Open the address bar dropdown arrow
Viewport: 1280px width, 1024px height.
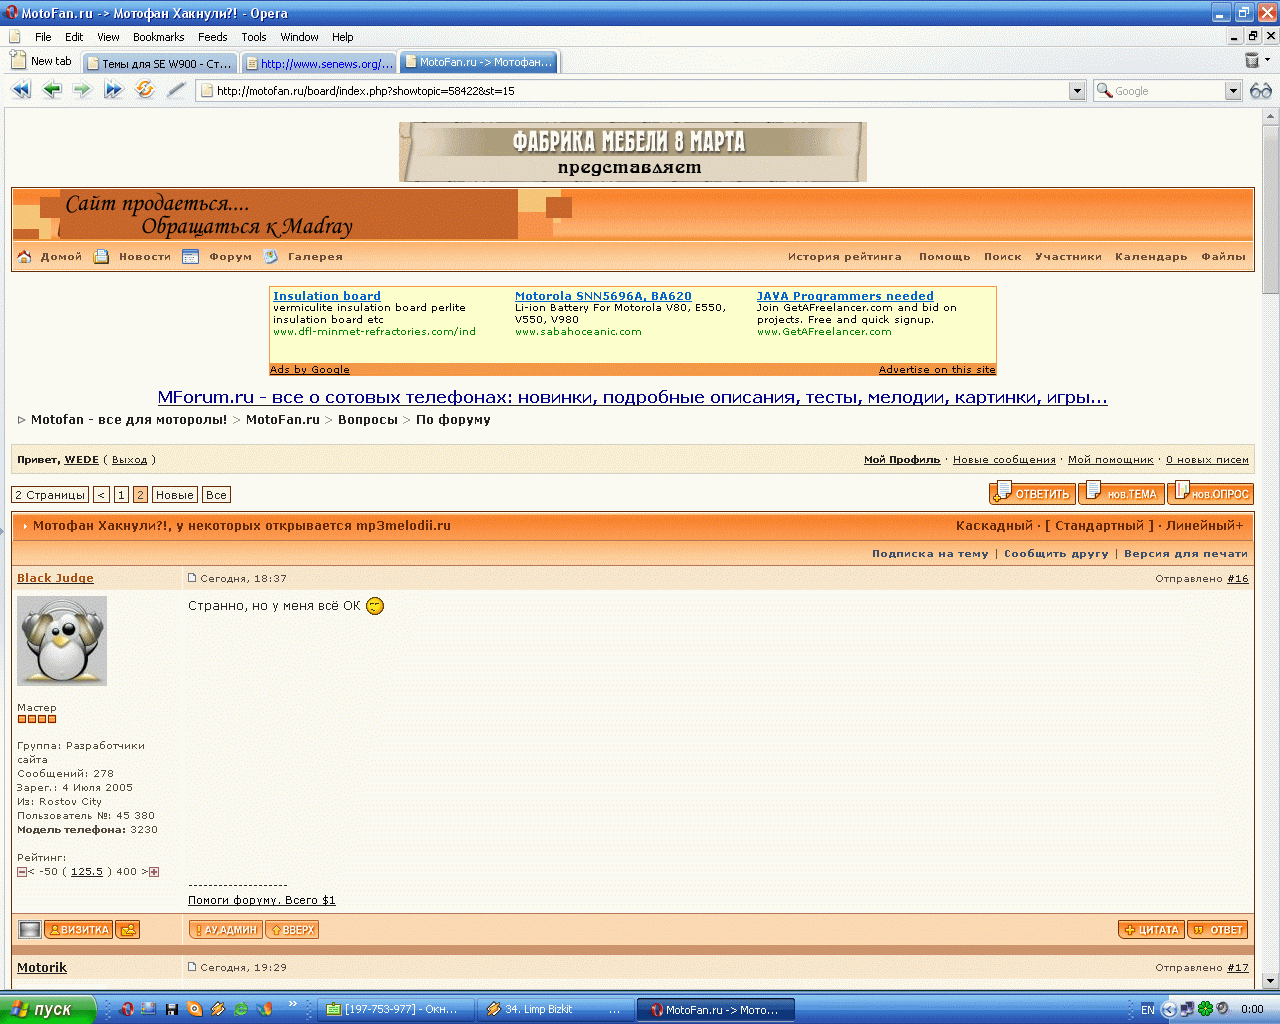coord(1077,91)
